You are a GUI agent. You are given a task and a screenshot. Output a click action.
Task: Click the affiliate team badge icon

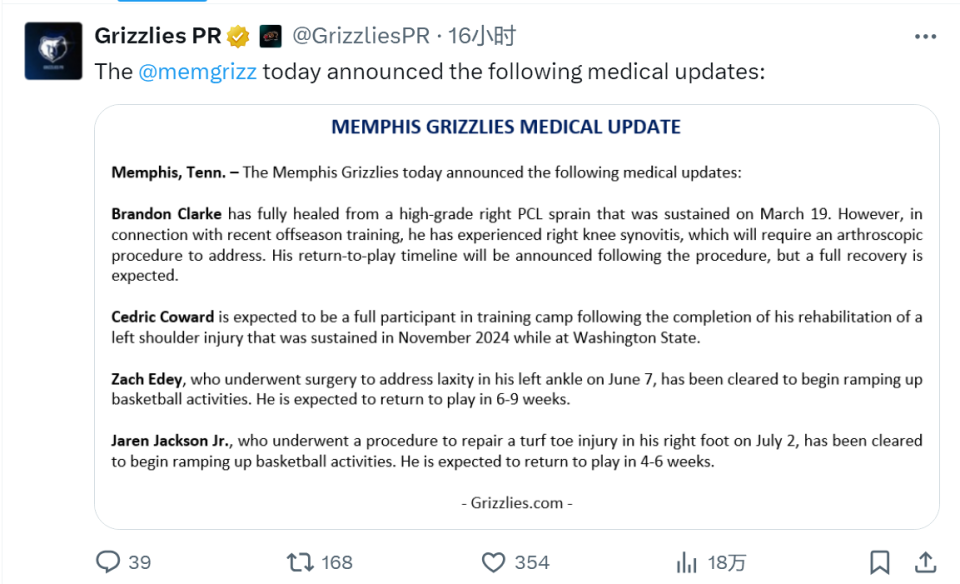[271, 37]
